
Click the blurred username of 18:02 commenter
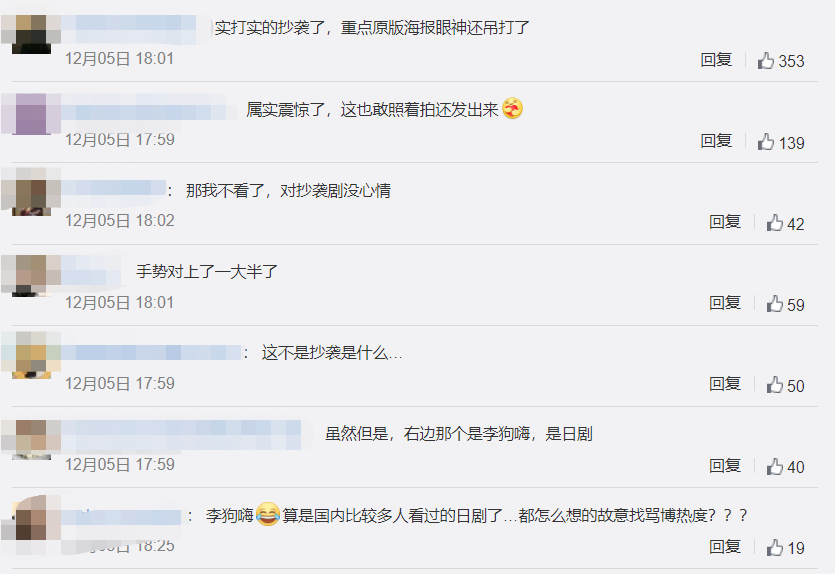pos(113,190)
